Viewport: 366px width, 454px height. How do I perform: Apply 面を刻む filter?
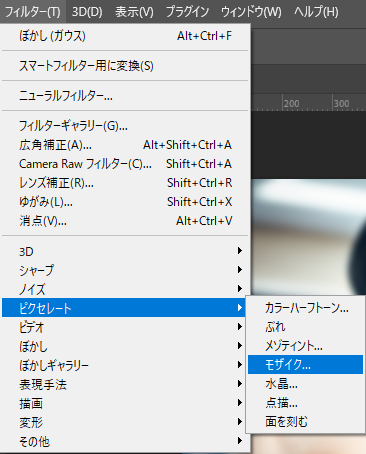click(x=305, y=422)
